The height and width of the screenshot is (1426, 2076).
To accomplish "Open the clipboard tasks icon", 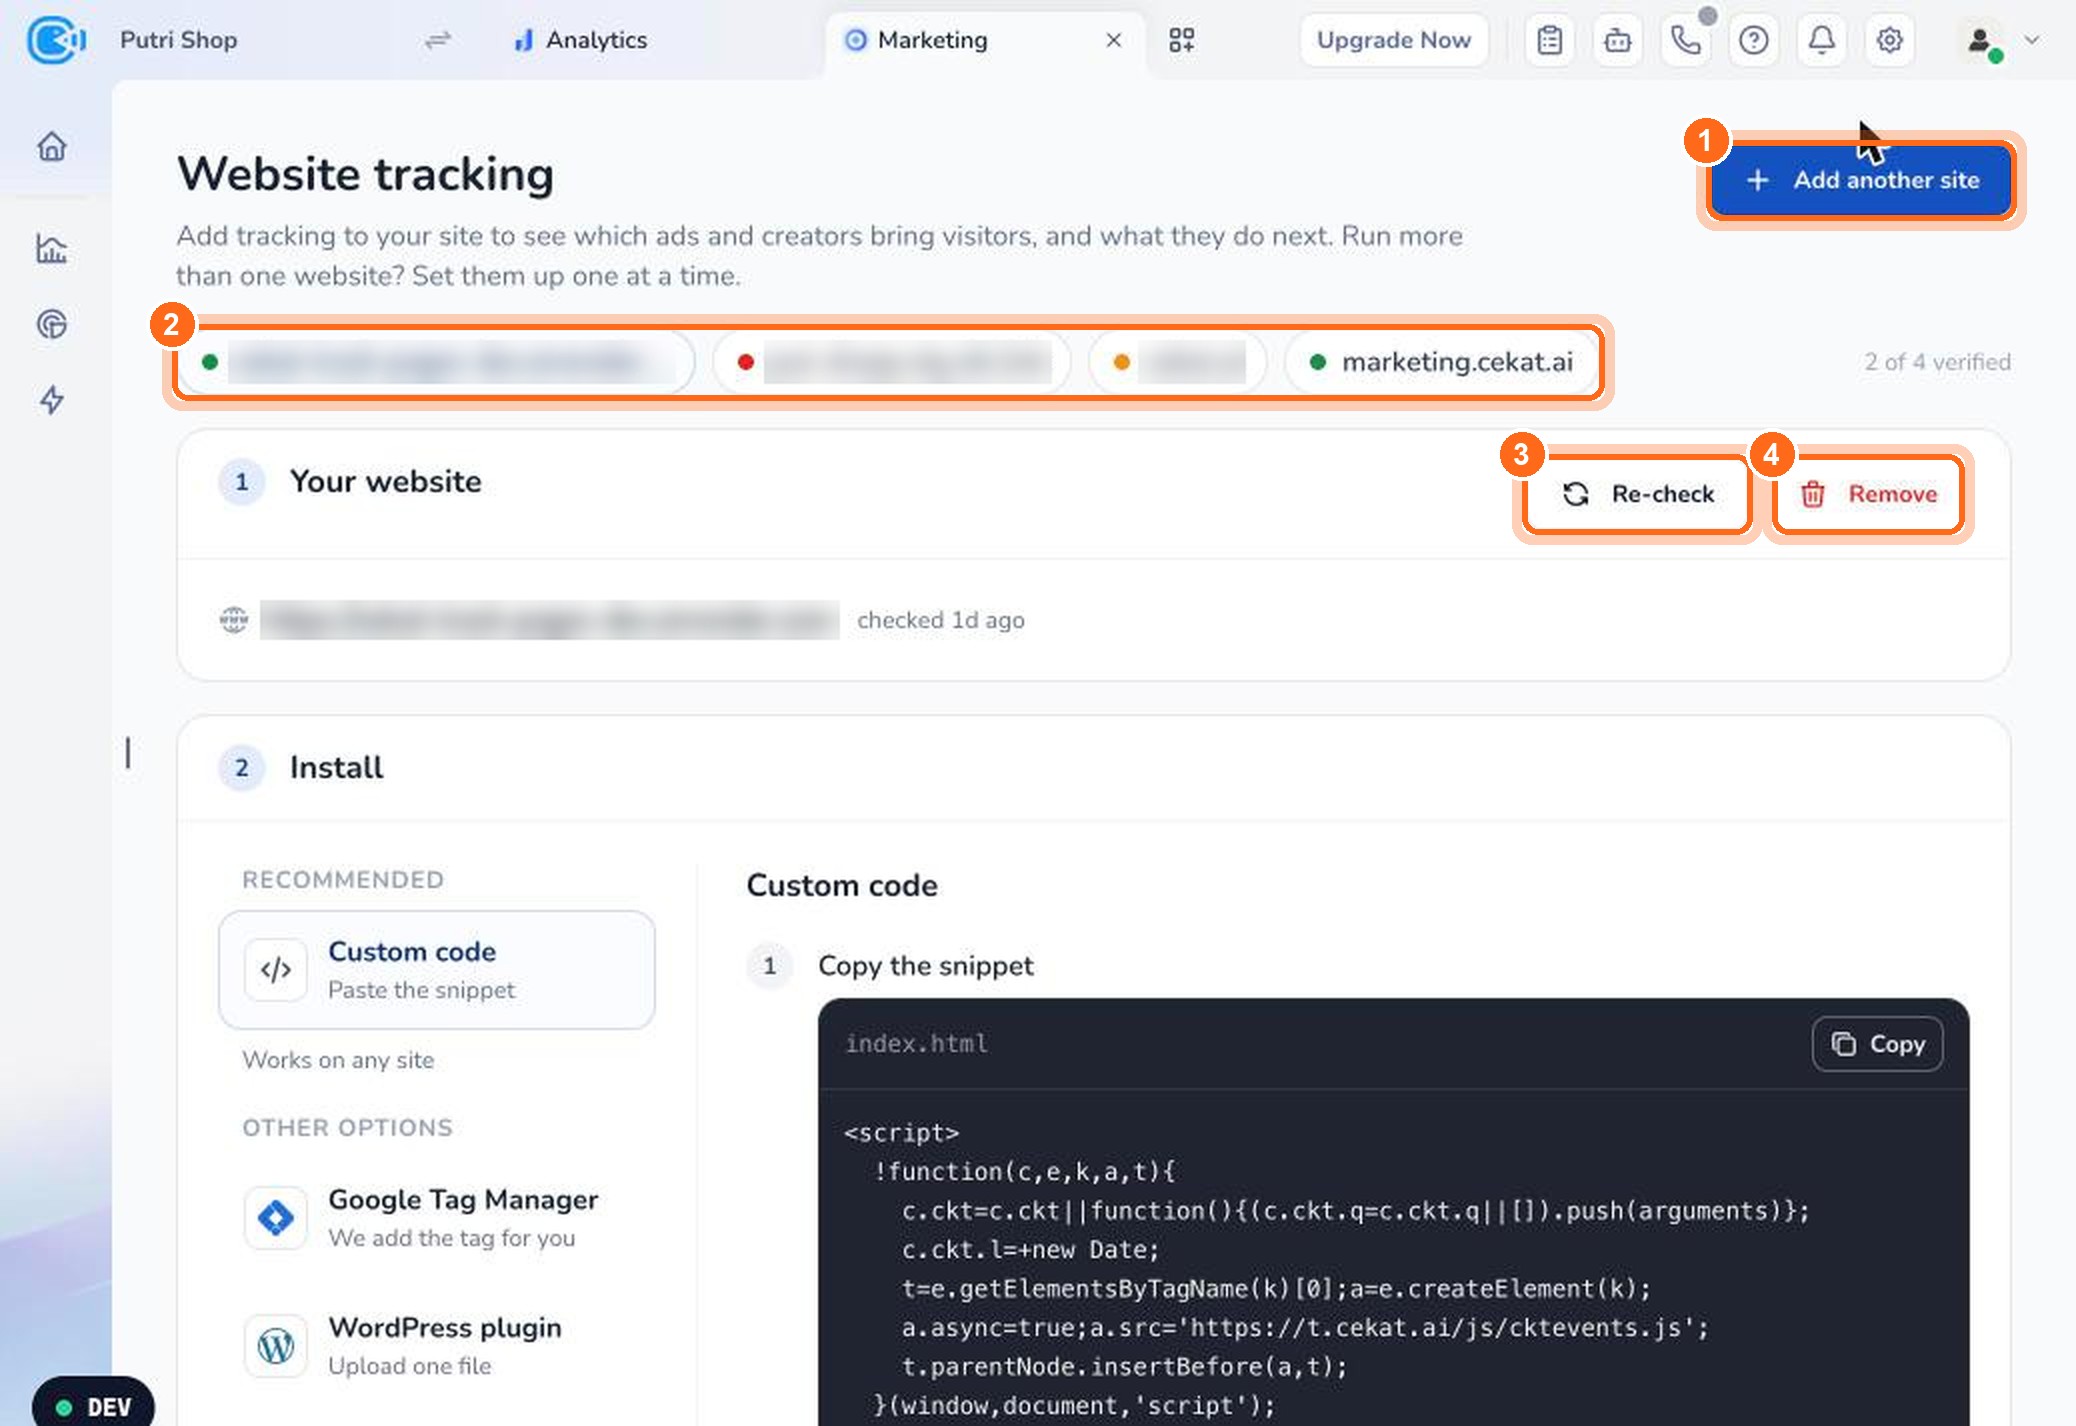I will click(1550, 40).
